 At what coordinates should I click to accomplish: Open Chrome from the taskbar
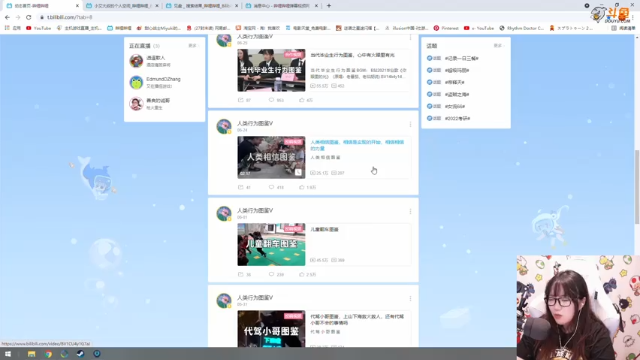48,354
